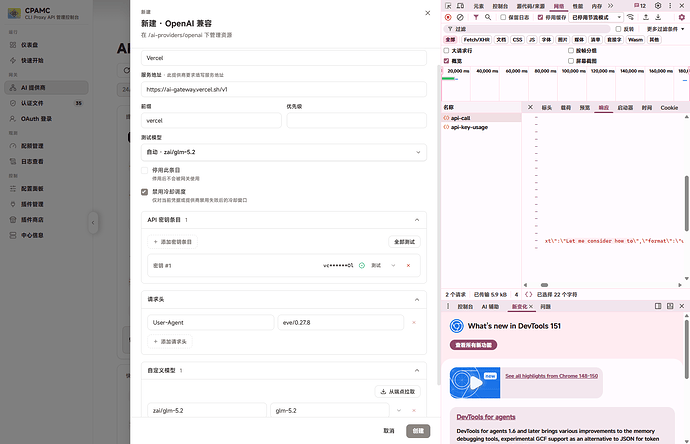Viewport: 690px width, 444px height.
Task: Open the 更多过滤条件 dropdown
Action: click(665, 29)
